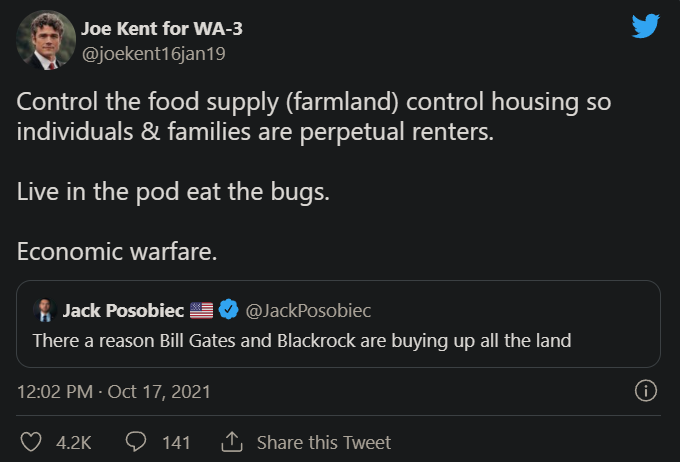Click the Twitter bird logo
The width and height of the screenshot is (680, 462).
646,25
